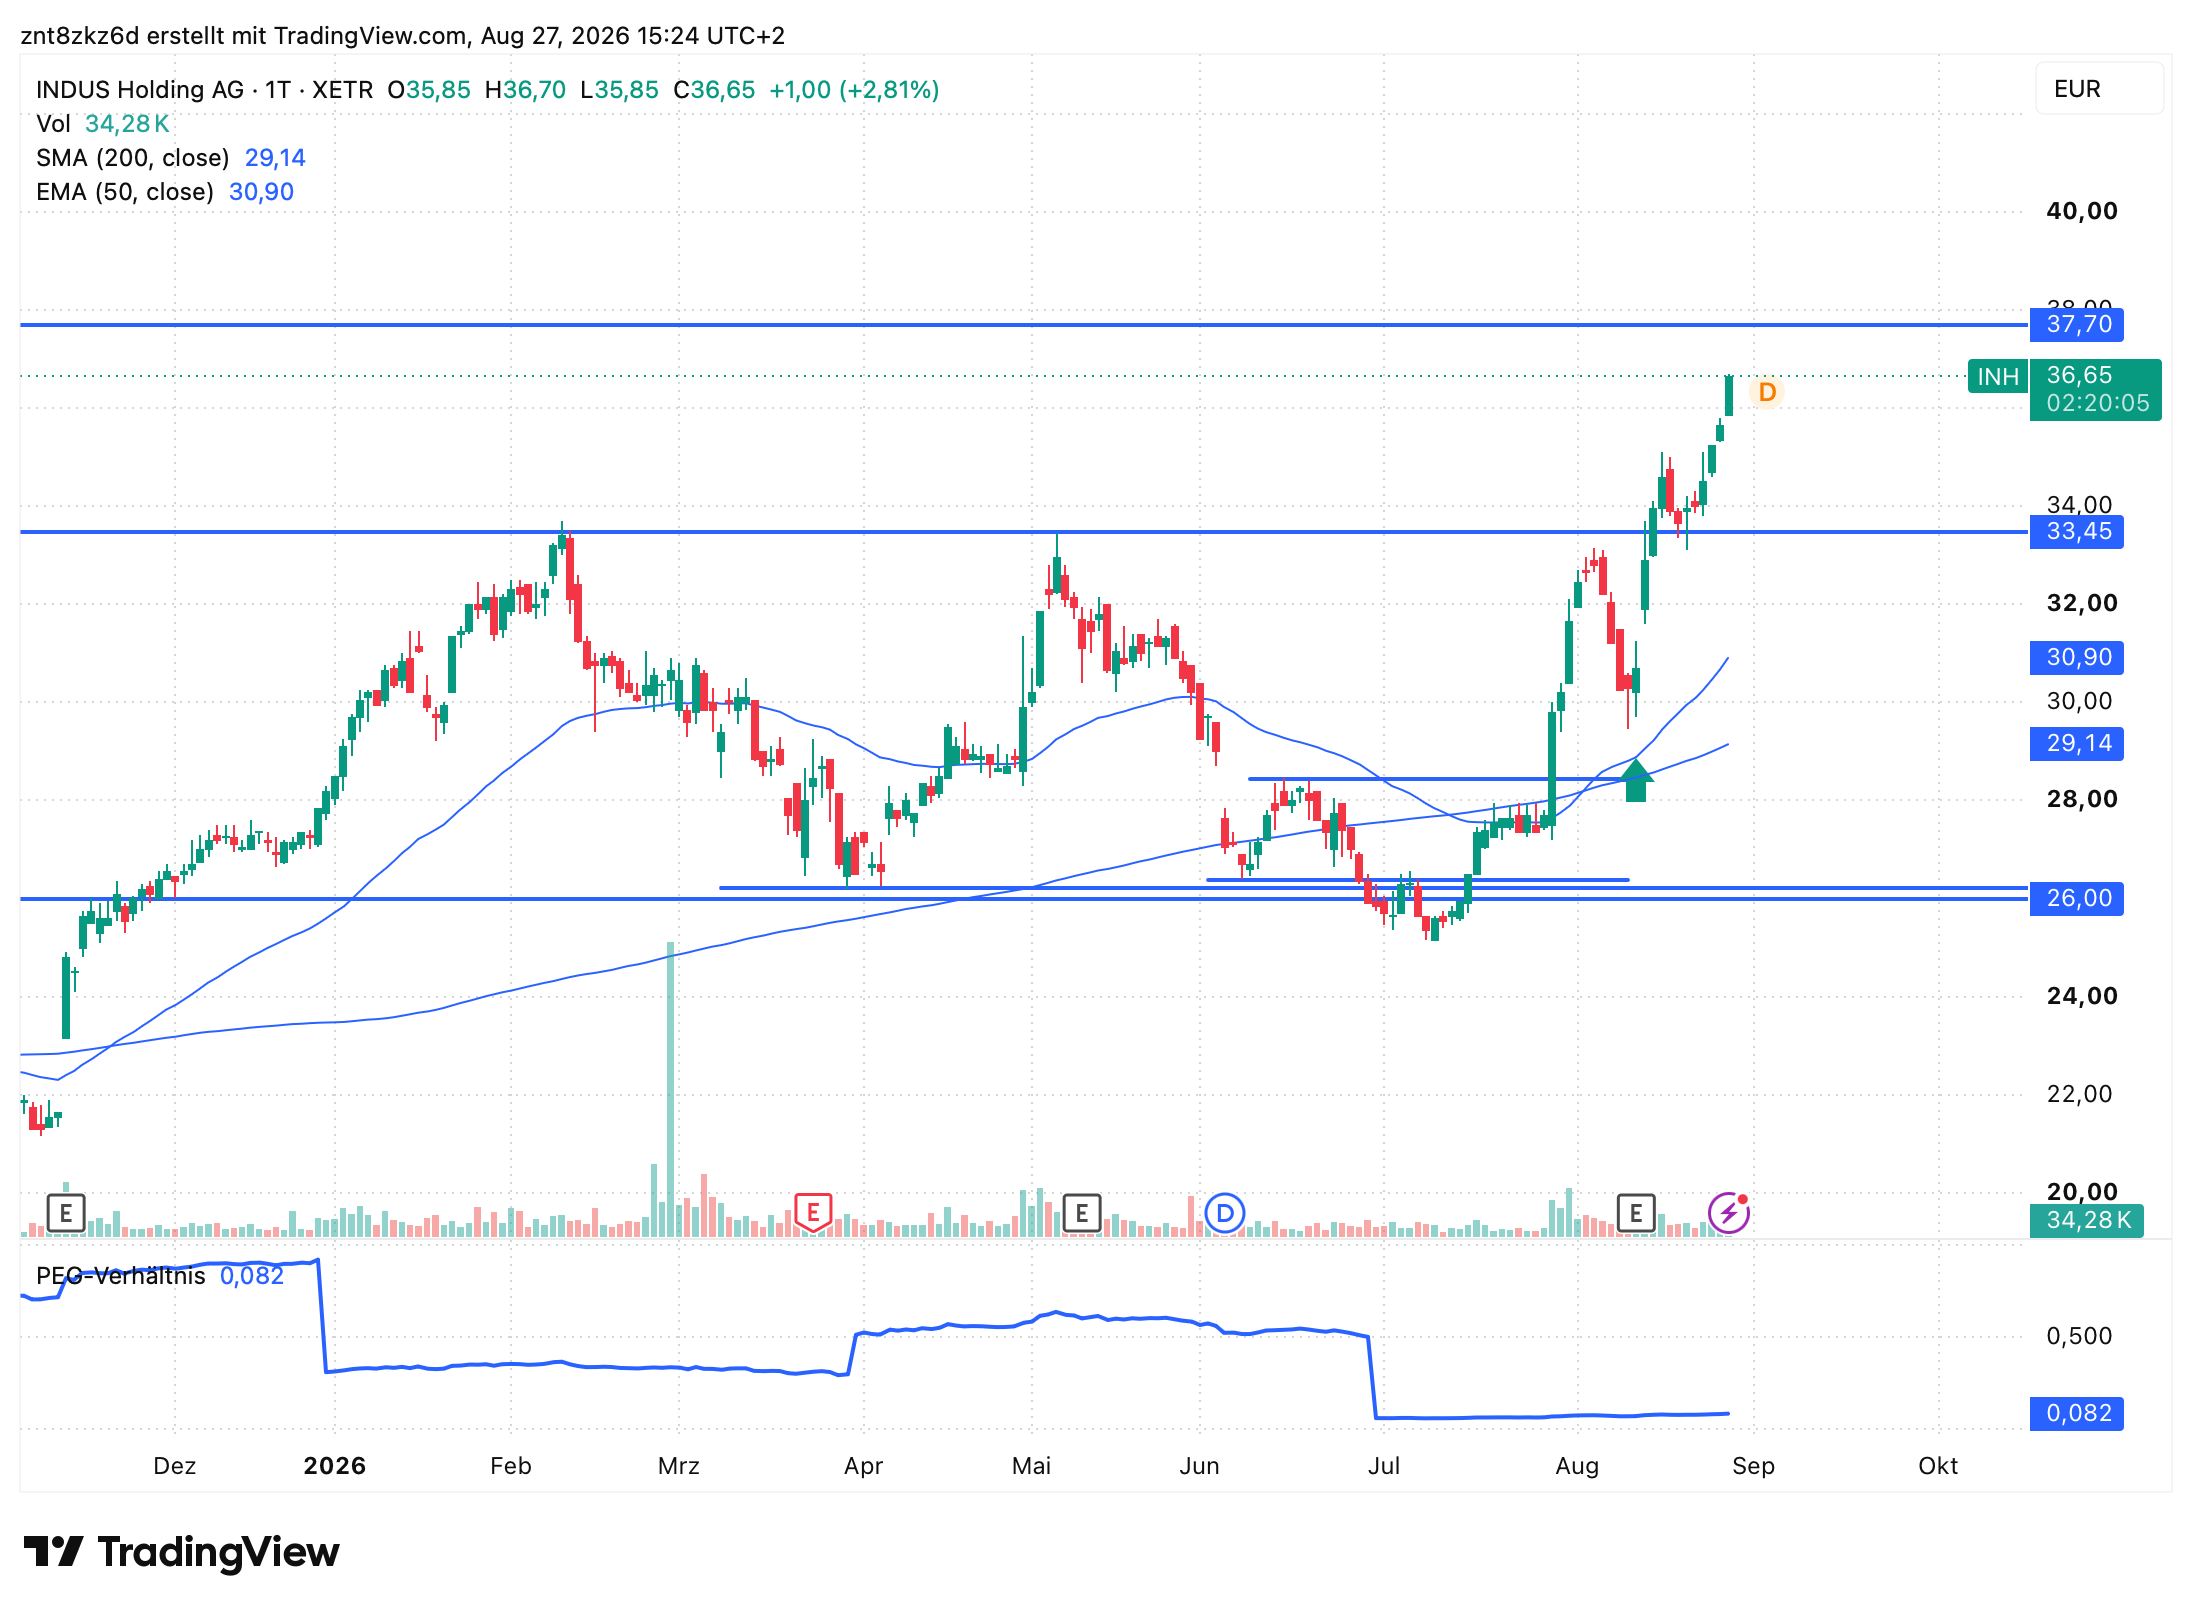Viewport: 2192px width, 1612px height.
Task: Click the Okt label on time axis
Action: tap(1938, 1466)
